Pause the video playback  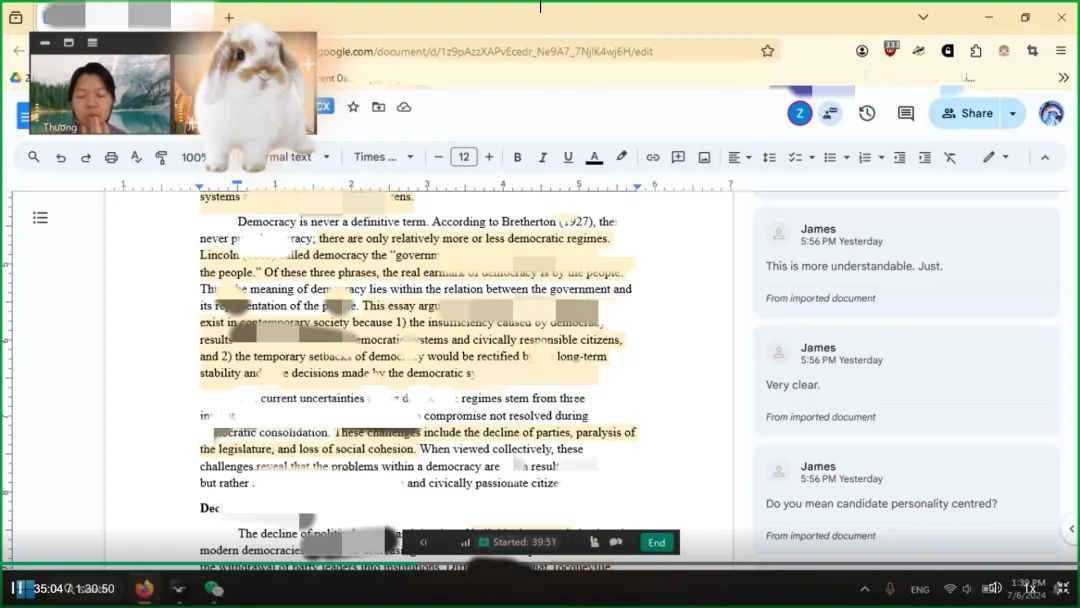pyautogui.click(x=19, y=588)
